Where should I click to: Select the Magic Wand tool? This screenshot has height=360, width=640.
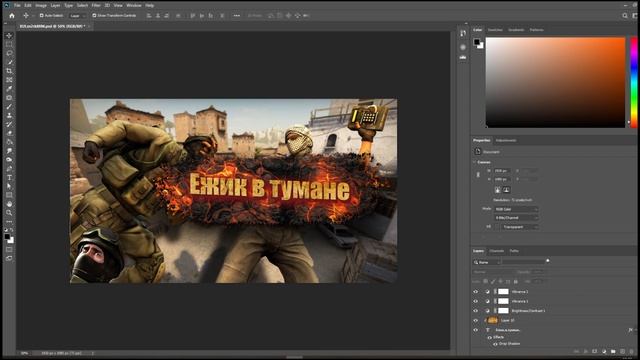(9, 62)
